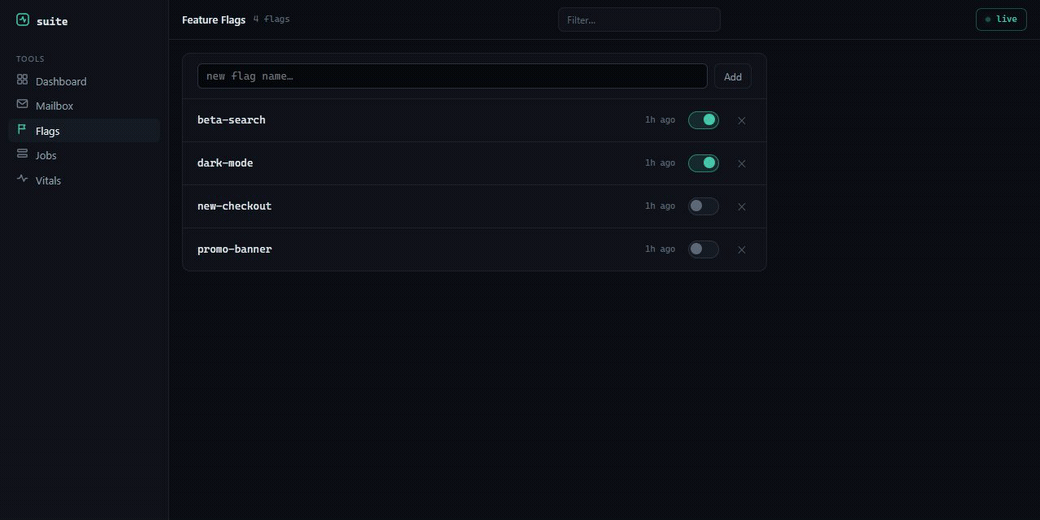Enable the new-checkout toggle
The height and width of the screenshot is (520, 1040).
703,206
